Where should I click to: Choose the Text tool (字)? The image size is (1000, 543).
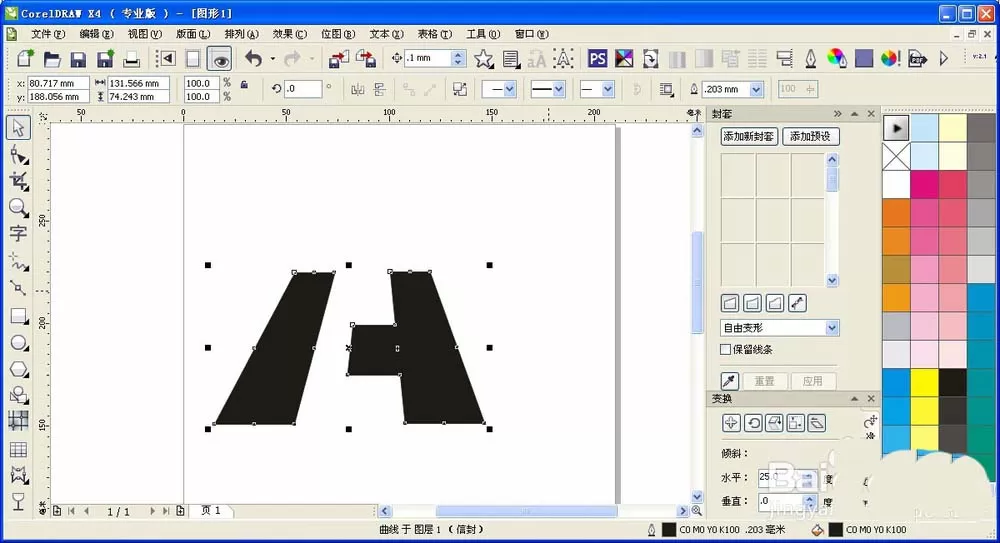tap(18, 234)
